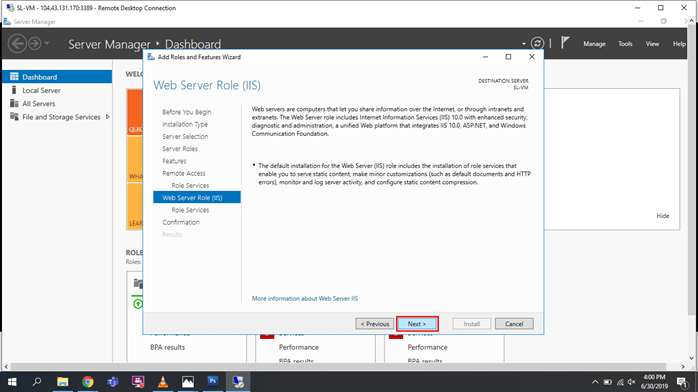Viewport: 698px width, 392px height.
Task: Go to Before You Begin step
Action: click(x=187, y=112)
